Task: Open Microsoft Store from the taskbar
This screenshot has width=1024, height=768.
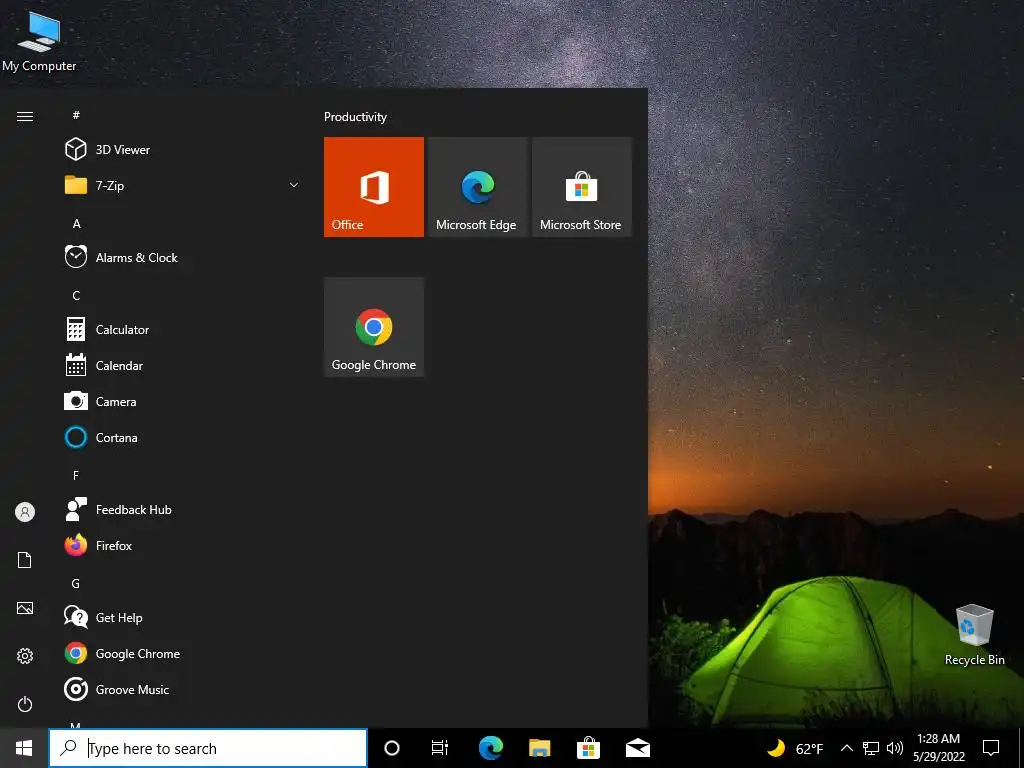Action: tap(588, 748)
